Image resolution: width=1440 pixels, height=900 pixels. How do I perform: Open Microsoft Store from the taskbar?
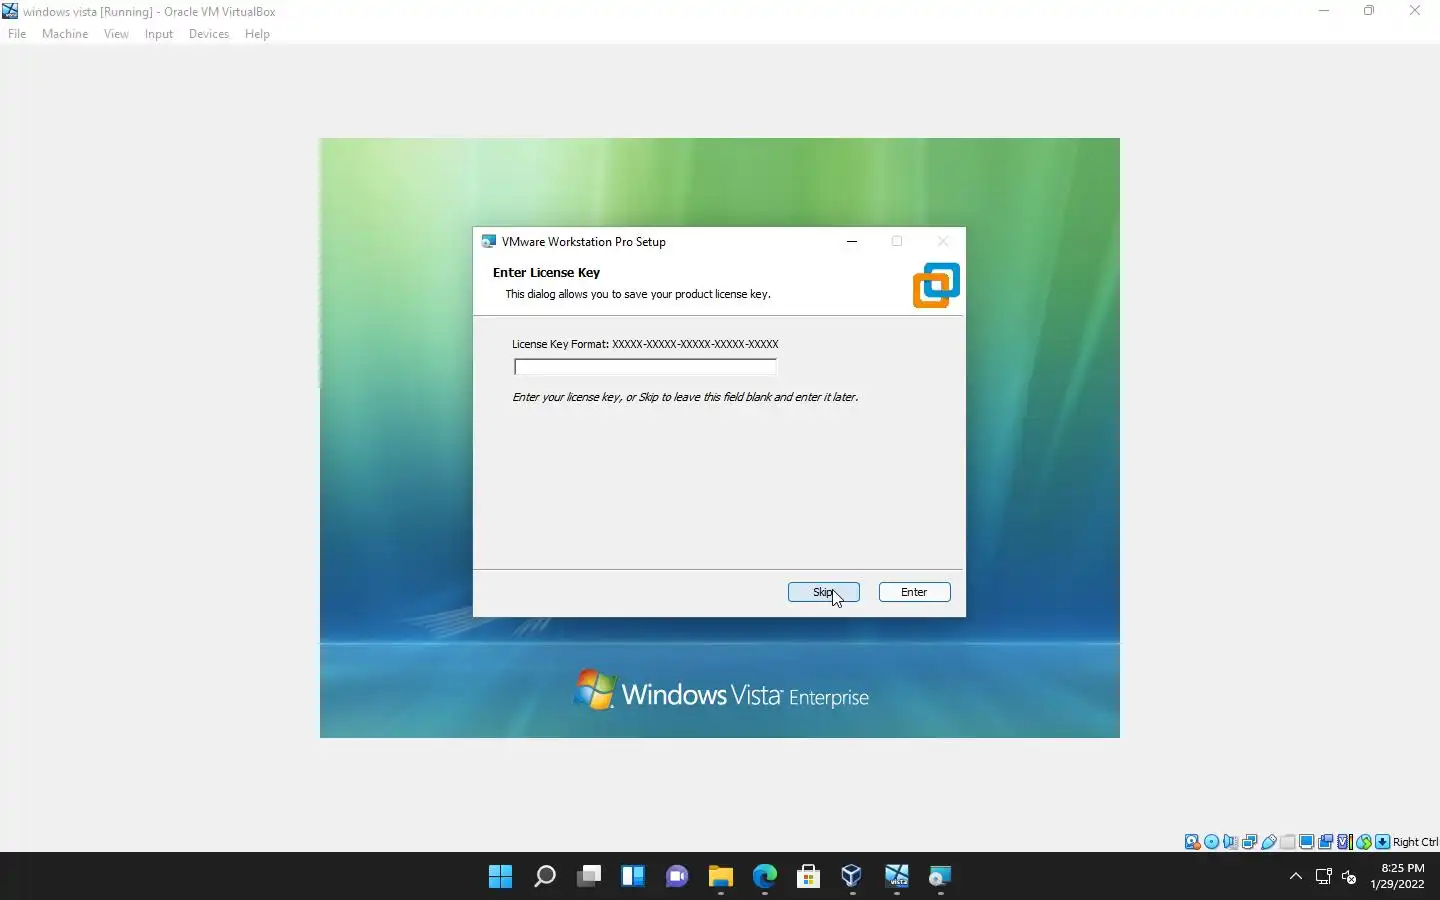pos(808,877)
